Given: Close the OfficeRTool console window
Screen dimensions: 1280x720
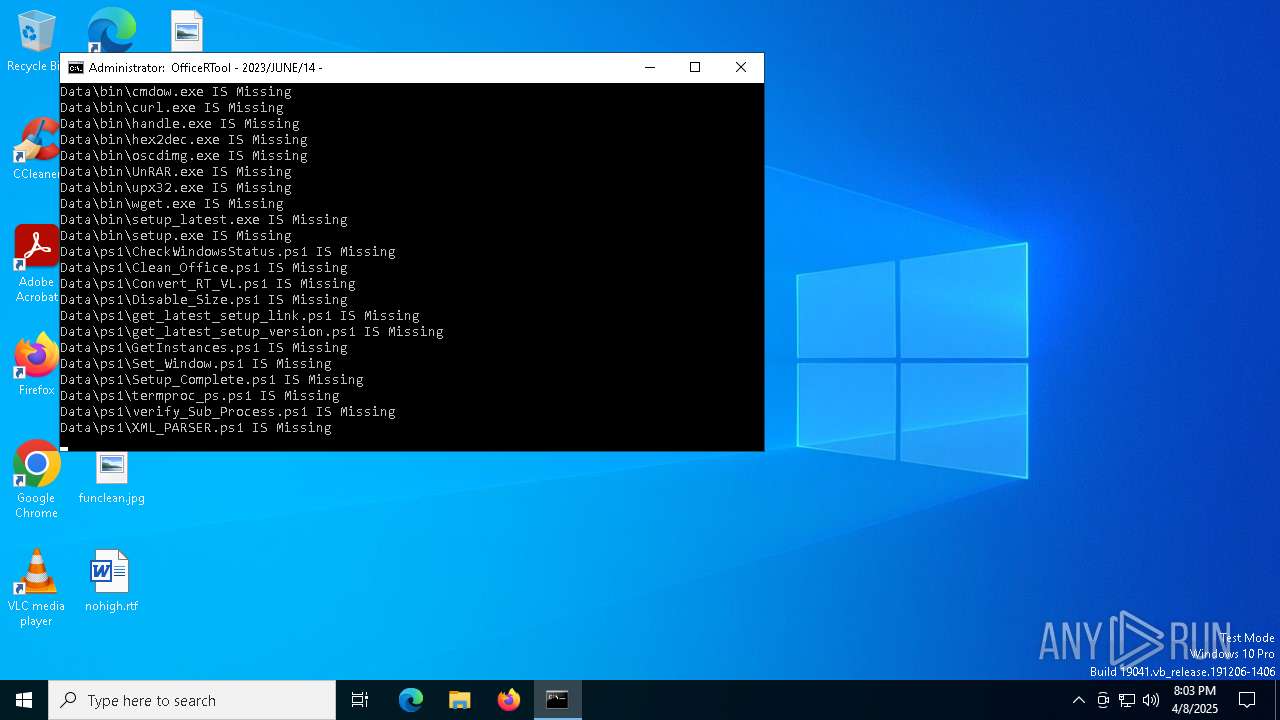Looking at the screenshot, I should point(741,68).
